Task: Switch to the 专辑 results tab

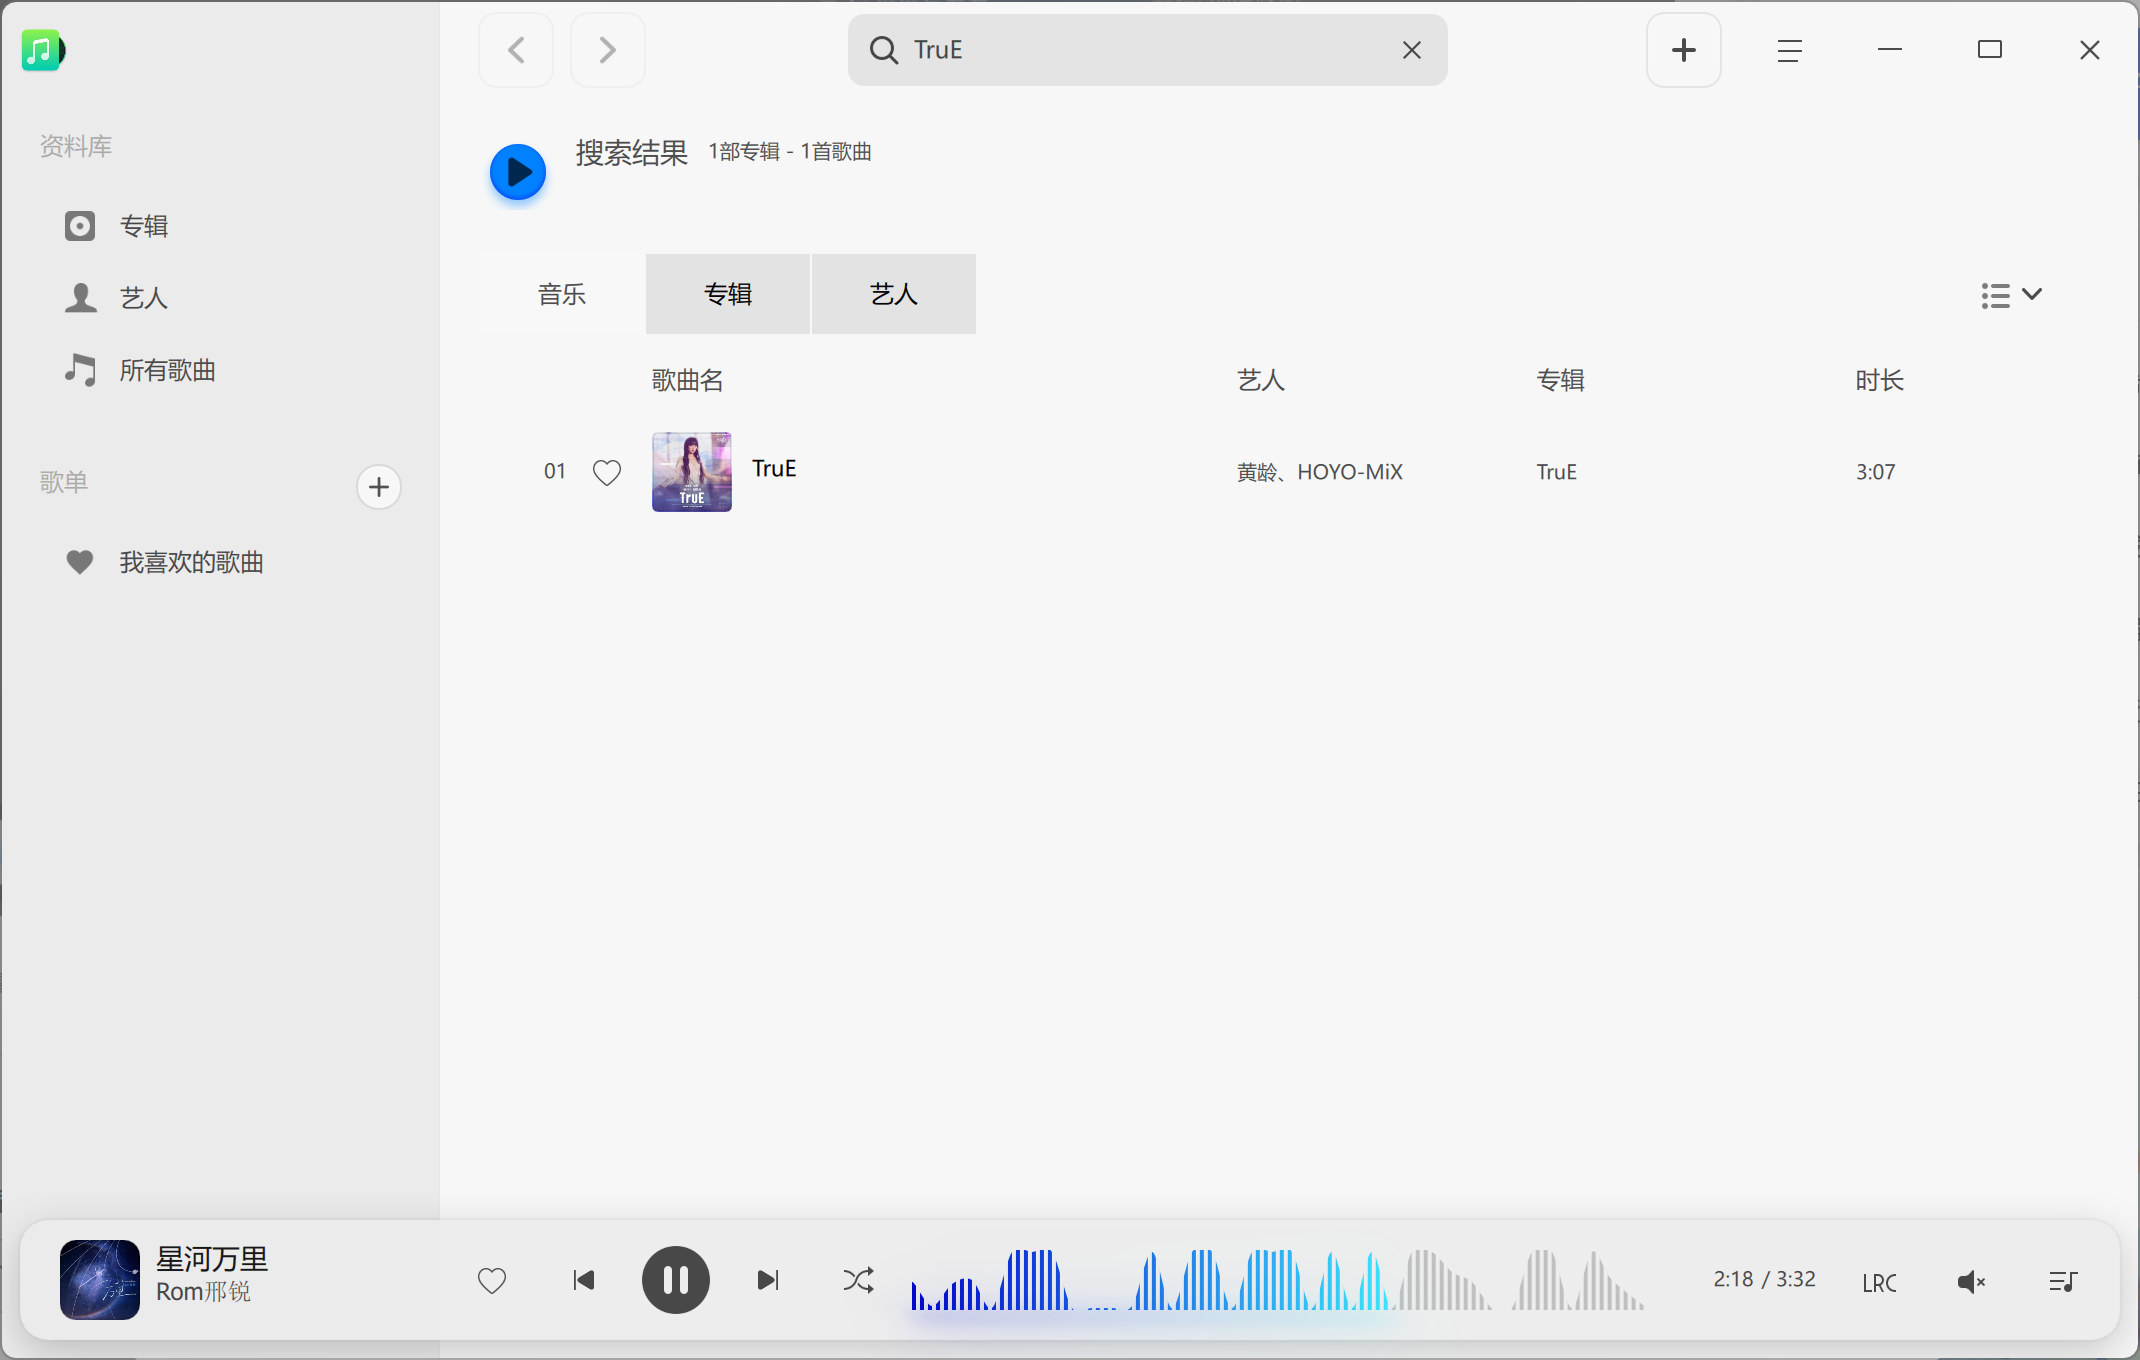Action: [728, 294]
